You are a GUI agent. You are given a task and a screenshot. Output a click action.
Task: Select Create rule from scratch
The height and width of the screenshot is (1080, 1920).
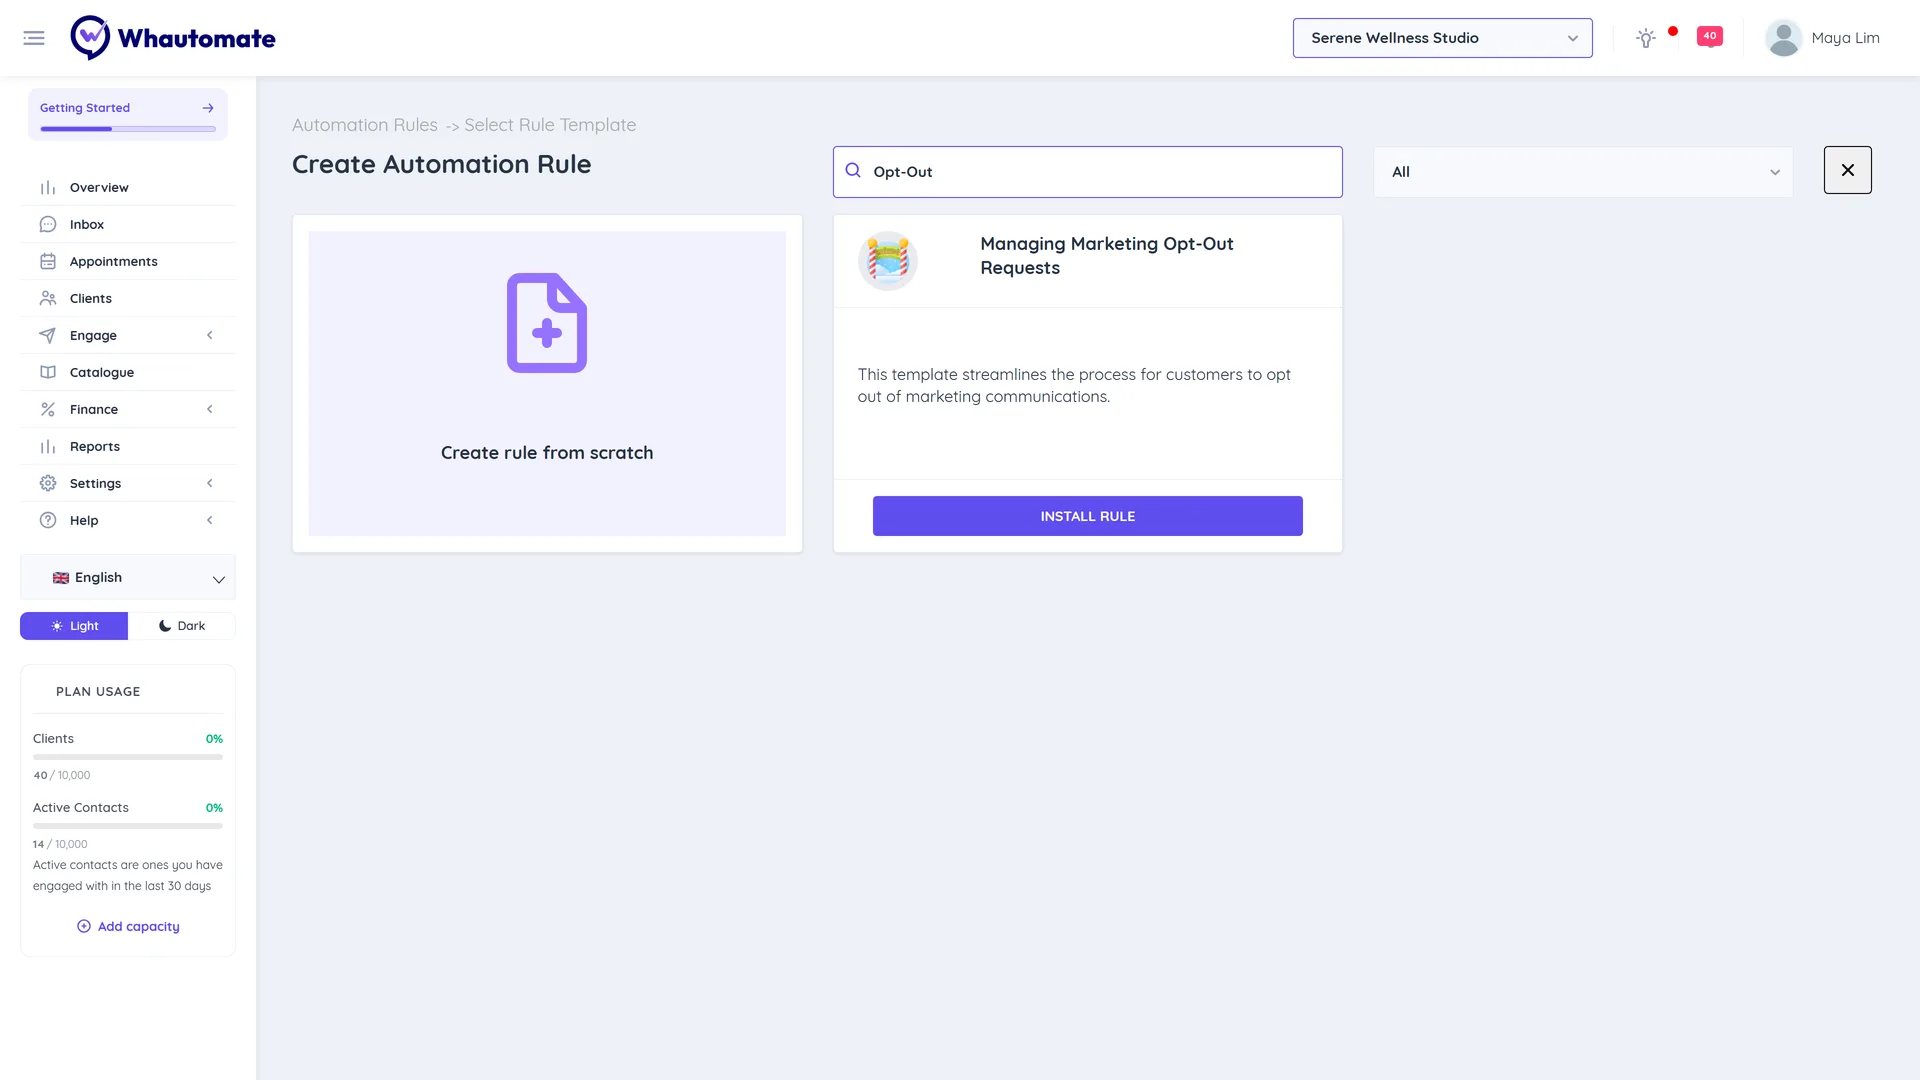pyautogui.click(x=547, y=383)
